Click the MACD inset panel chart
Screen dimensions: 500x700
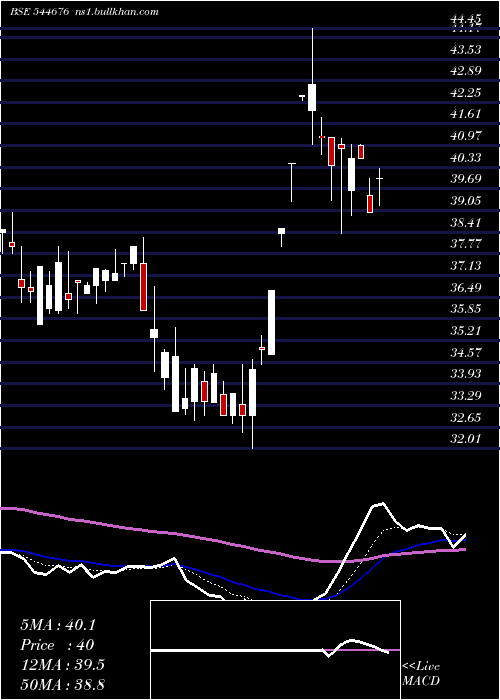275,650
